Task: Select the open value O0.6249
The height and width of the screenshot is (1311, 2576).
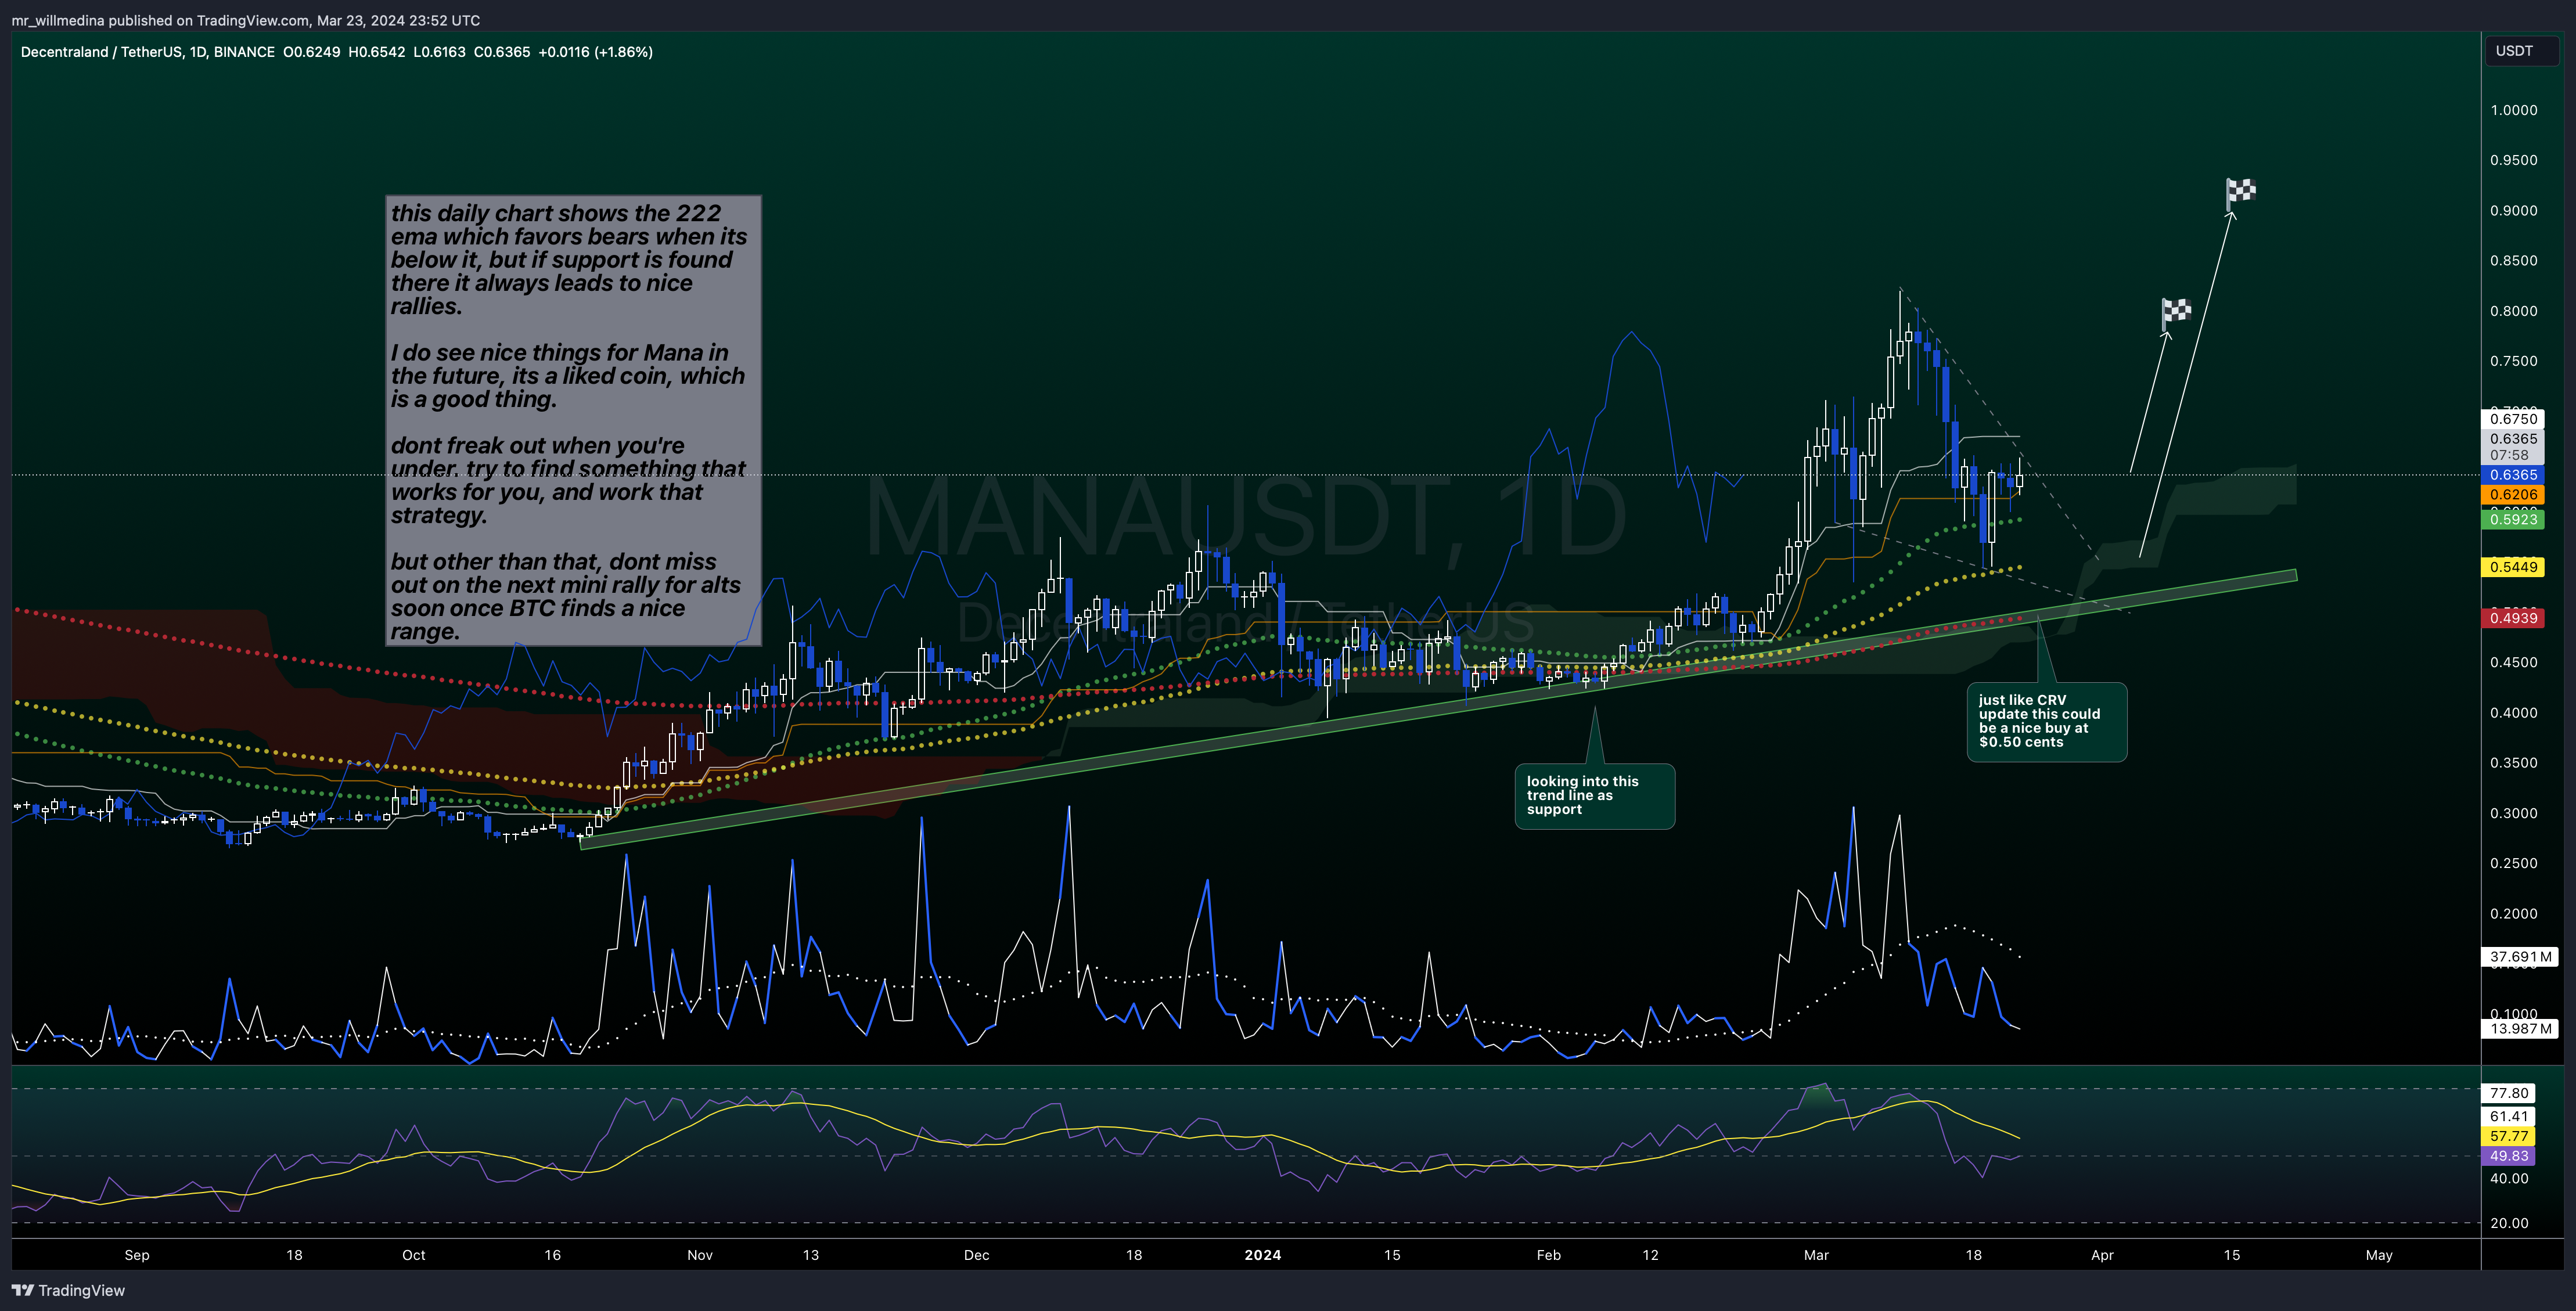Action: tap(311, 52)
